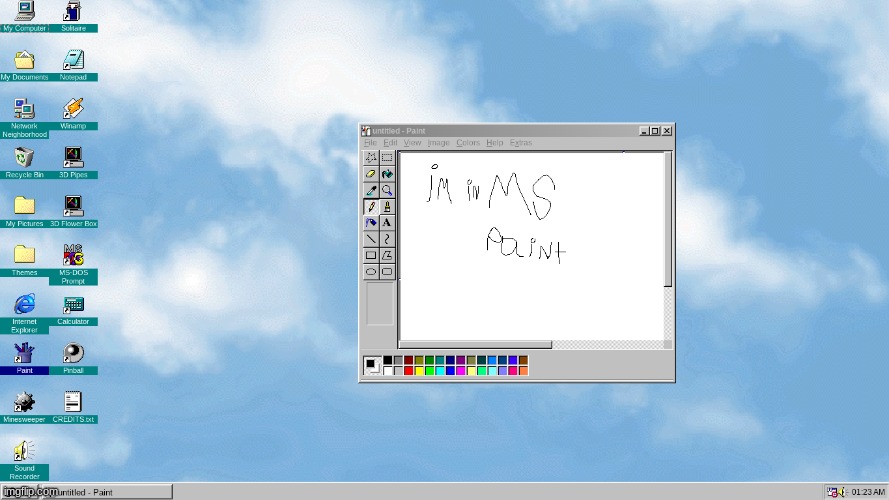Choose the Text tool
Viewport: 889px width, 500px height.
coord(387,223)
